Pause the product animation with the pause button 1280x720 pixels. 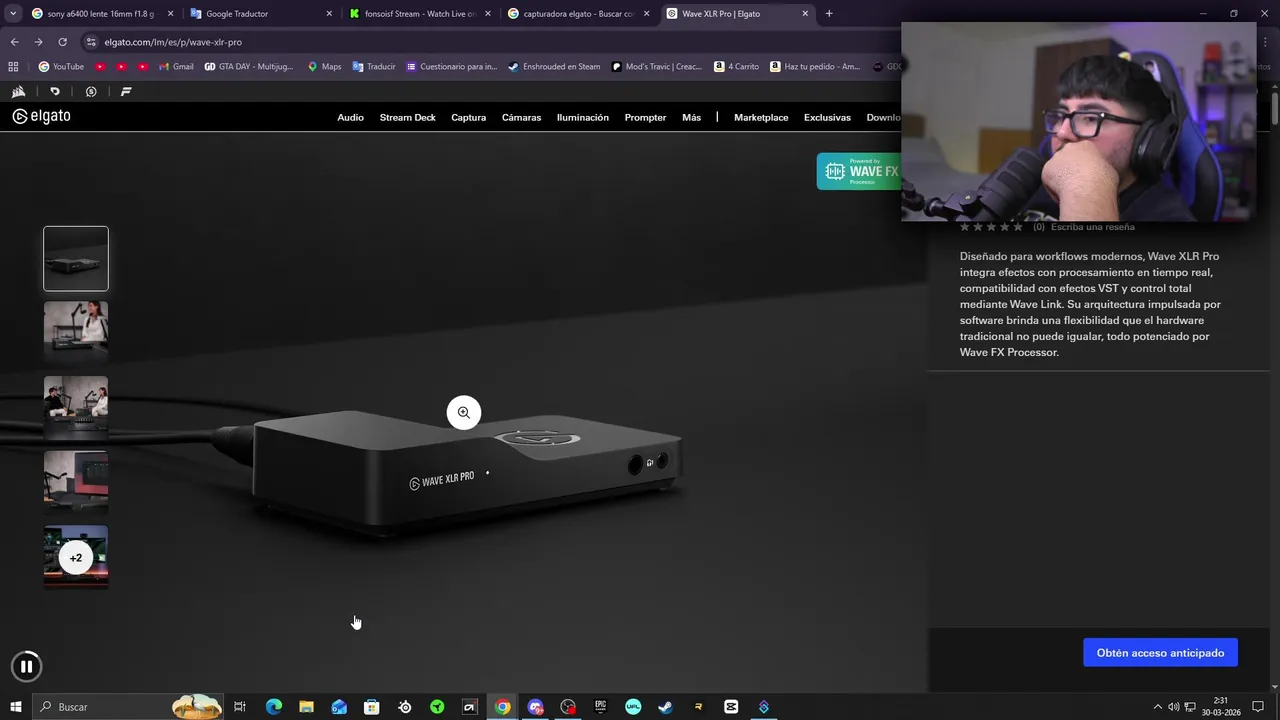(x=27, y=666)
